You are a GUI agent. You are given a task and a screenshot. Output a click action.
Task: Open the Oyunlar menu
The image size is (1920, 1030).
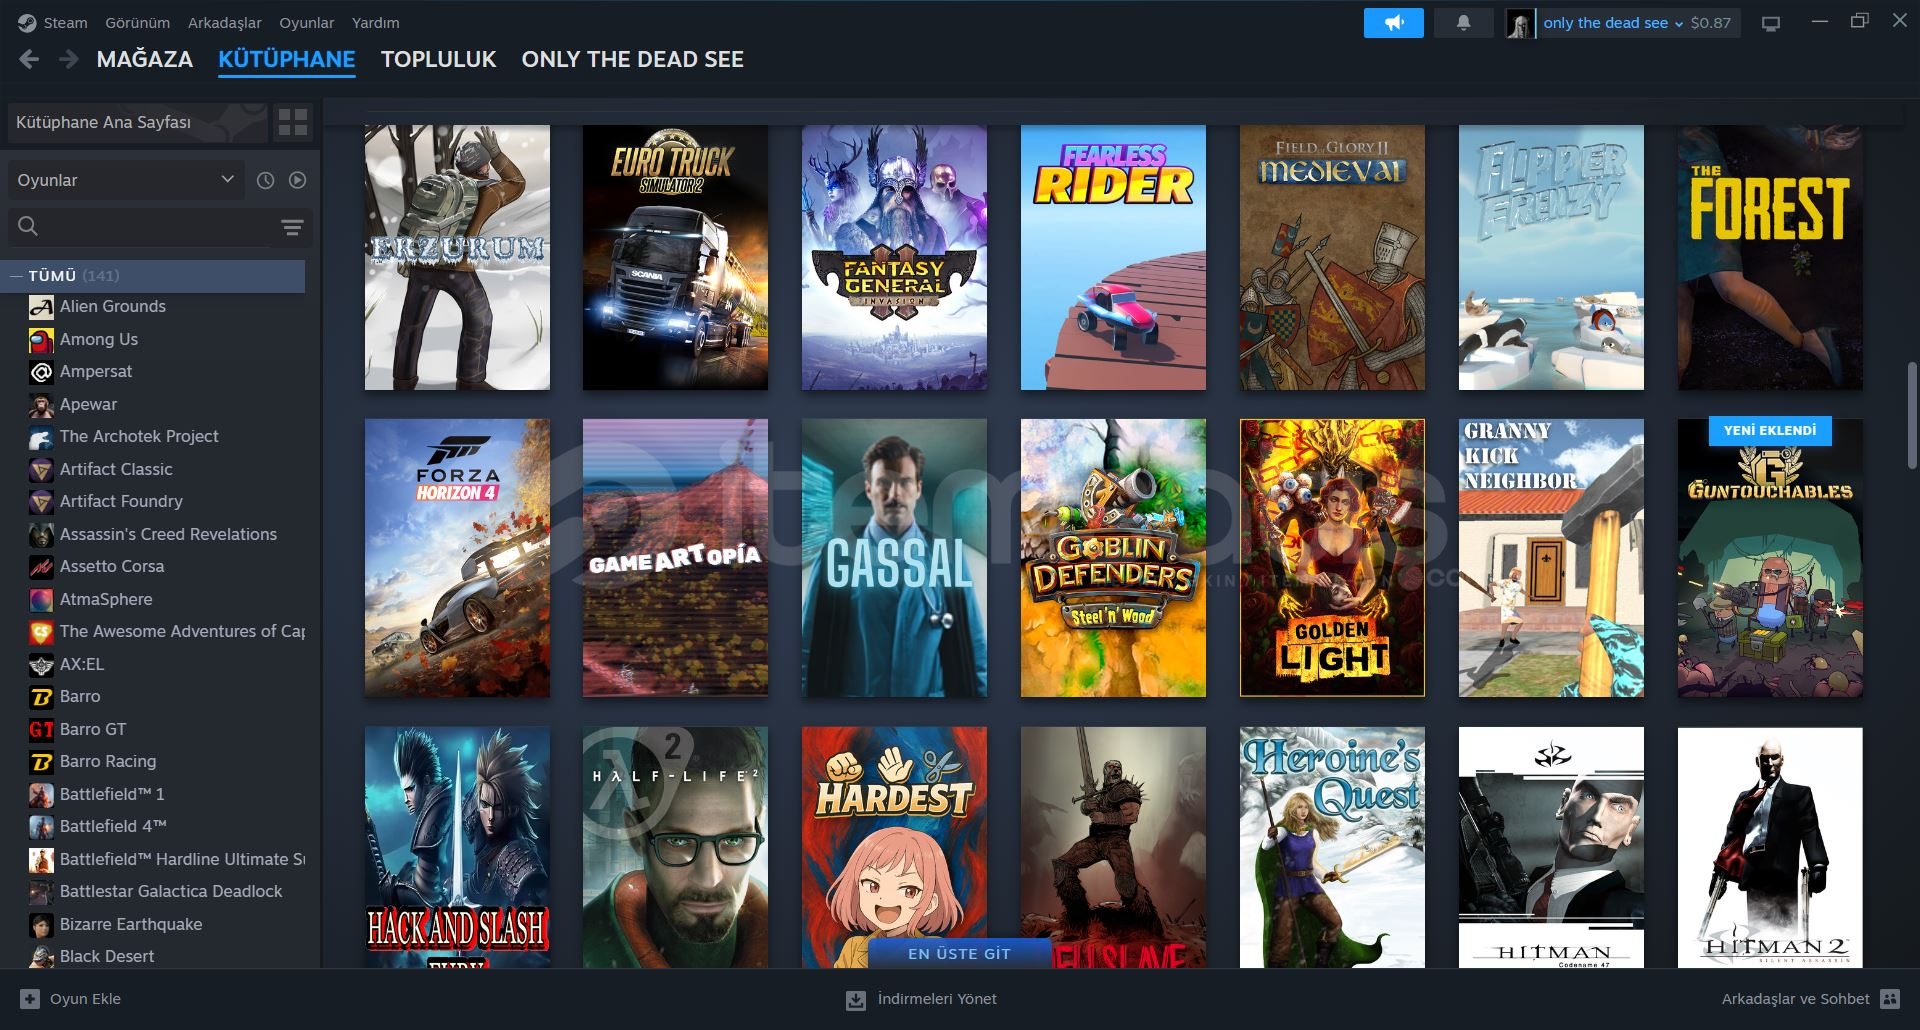point(307,23)
